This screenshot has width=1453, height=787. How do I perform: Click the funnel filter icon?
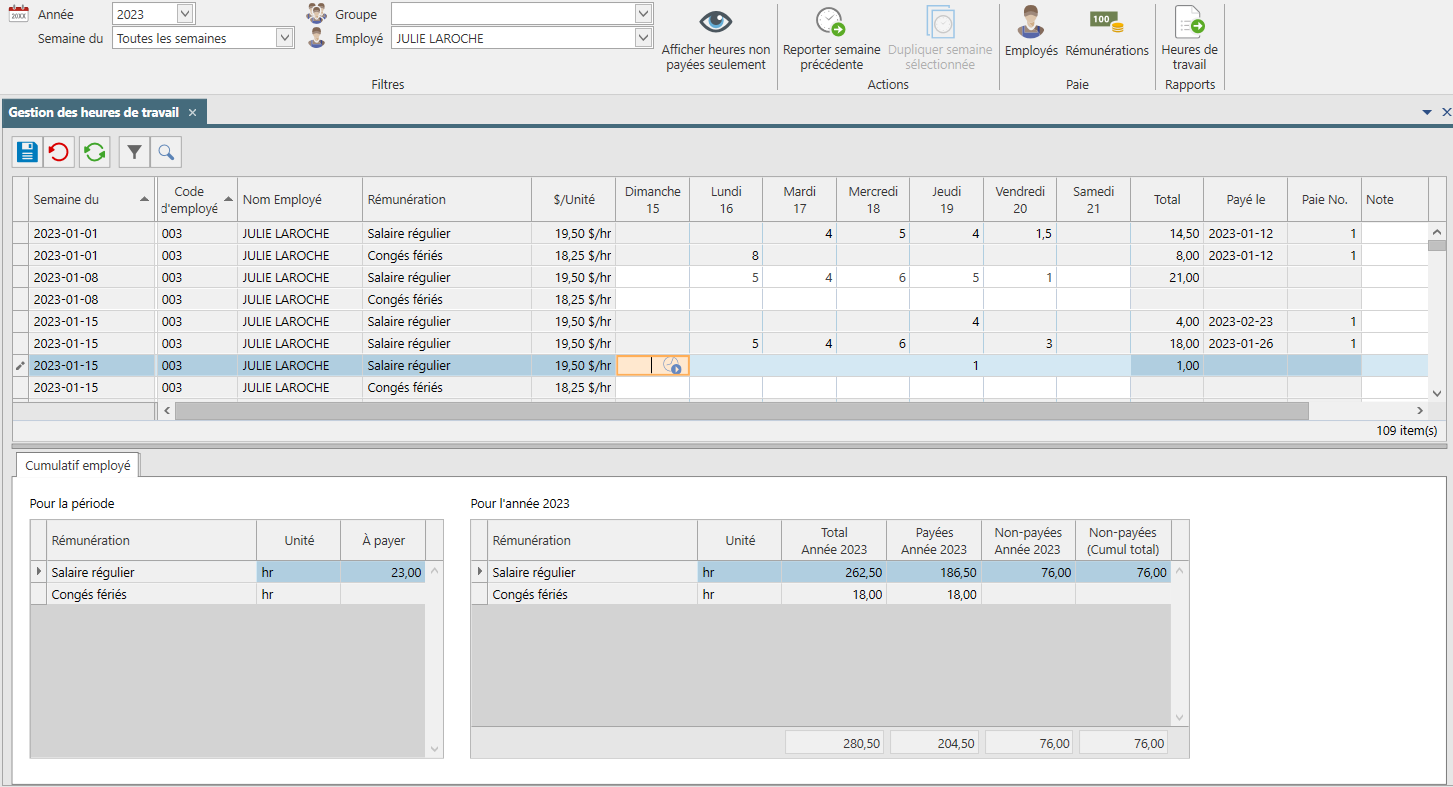[134, 152]
